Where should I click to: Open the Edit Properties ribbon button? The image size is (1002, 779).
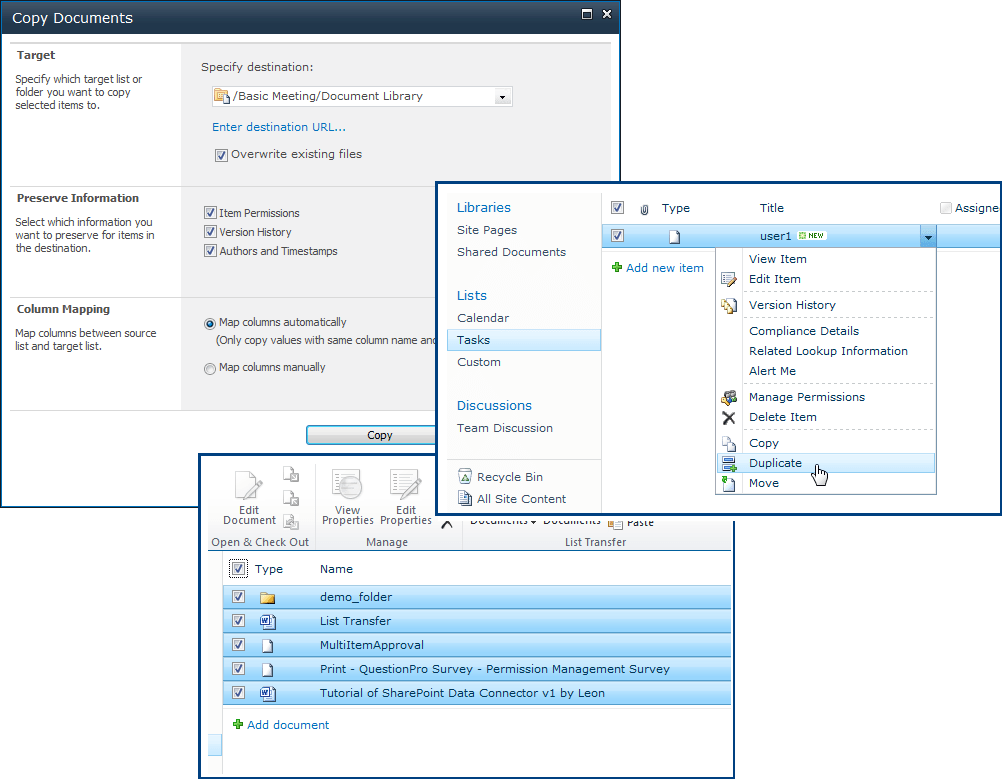click(x=406, y=498)
